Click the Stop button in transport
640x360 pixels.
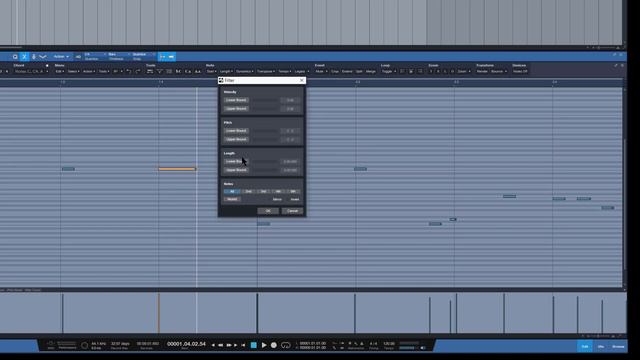(253, 345)
